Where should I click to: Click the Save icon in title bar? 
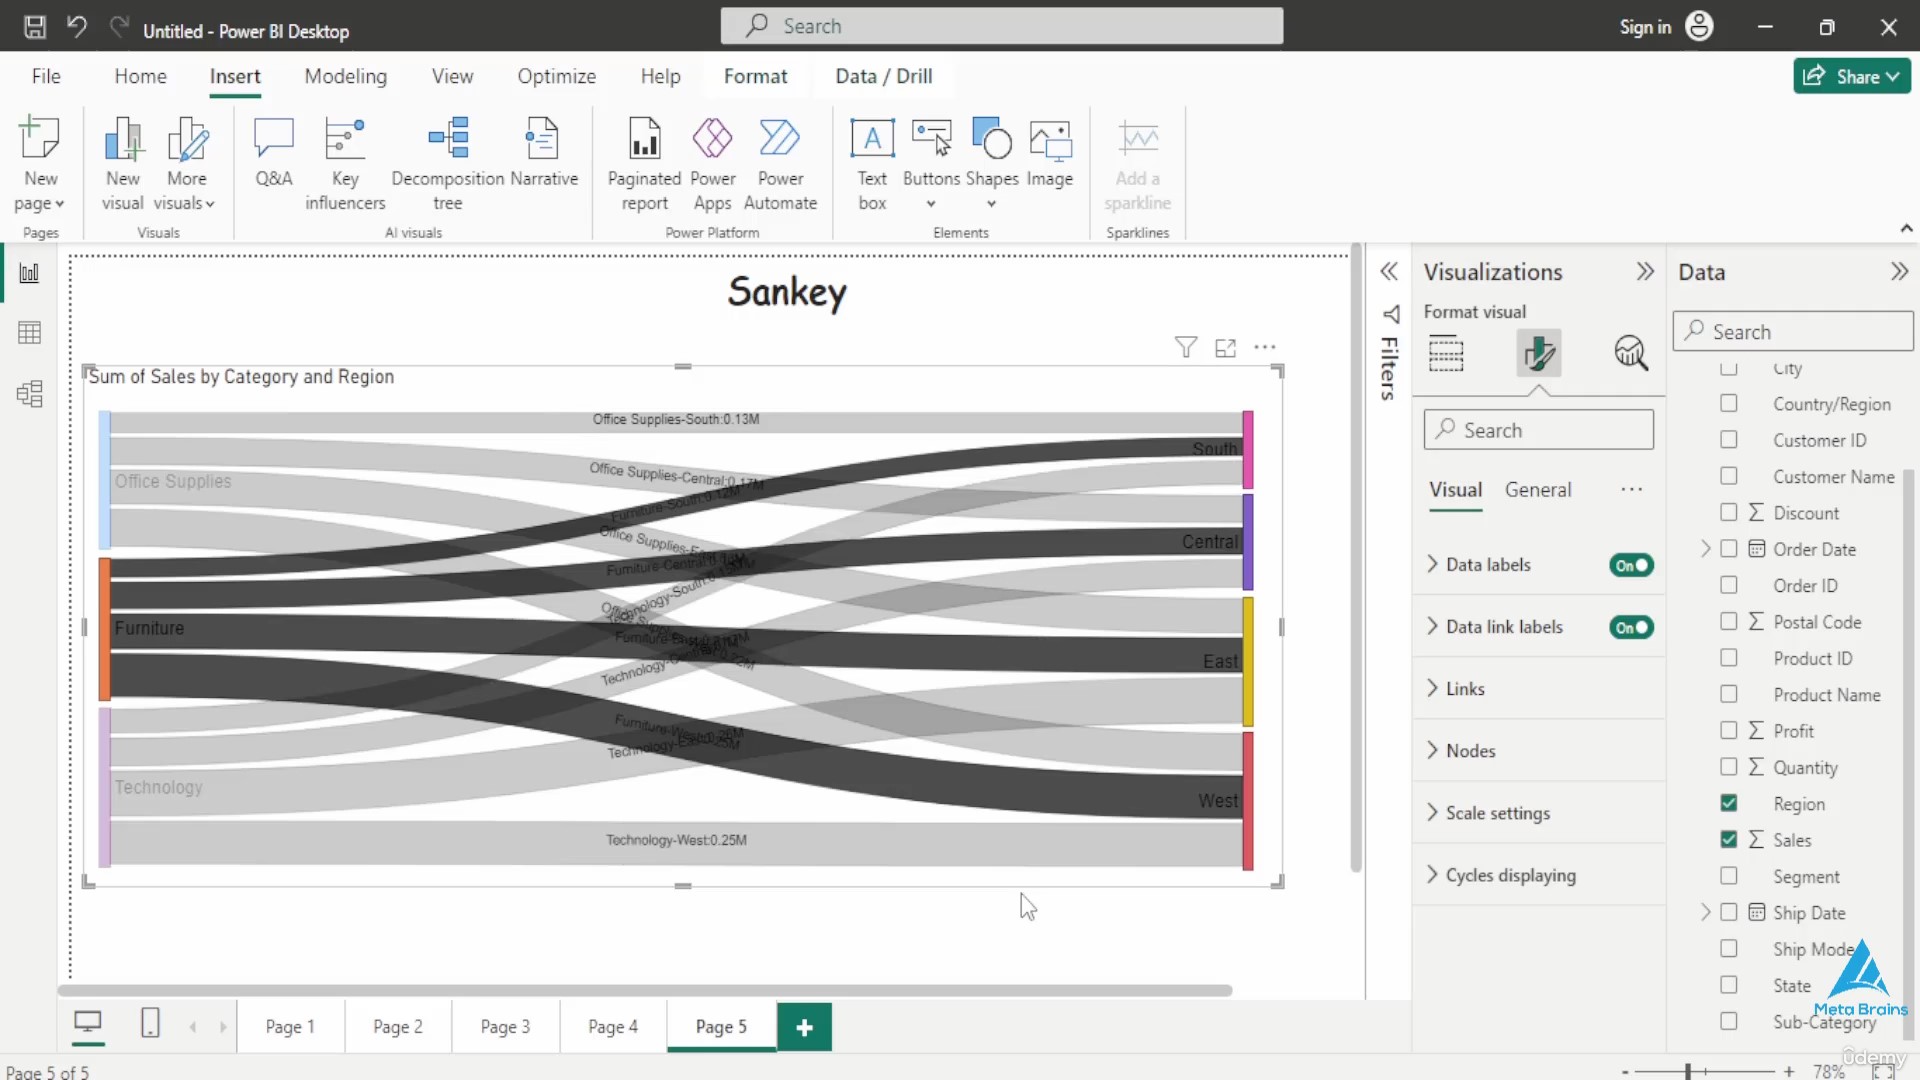tap(35, 27)
